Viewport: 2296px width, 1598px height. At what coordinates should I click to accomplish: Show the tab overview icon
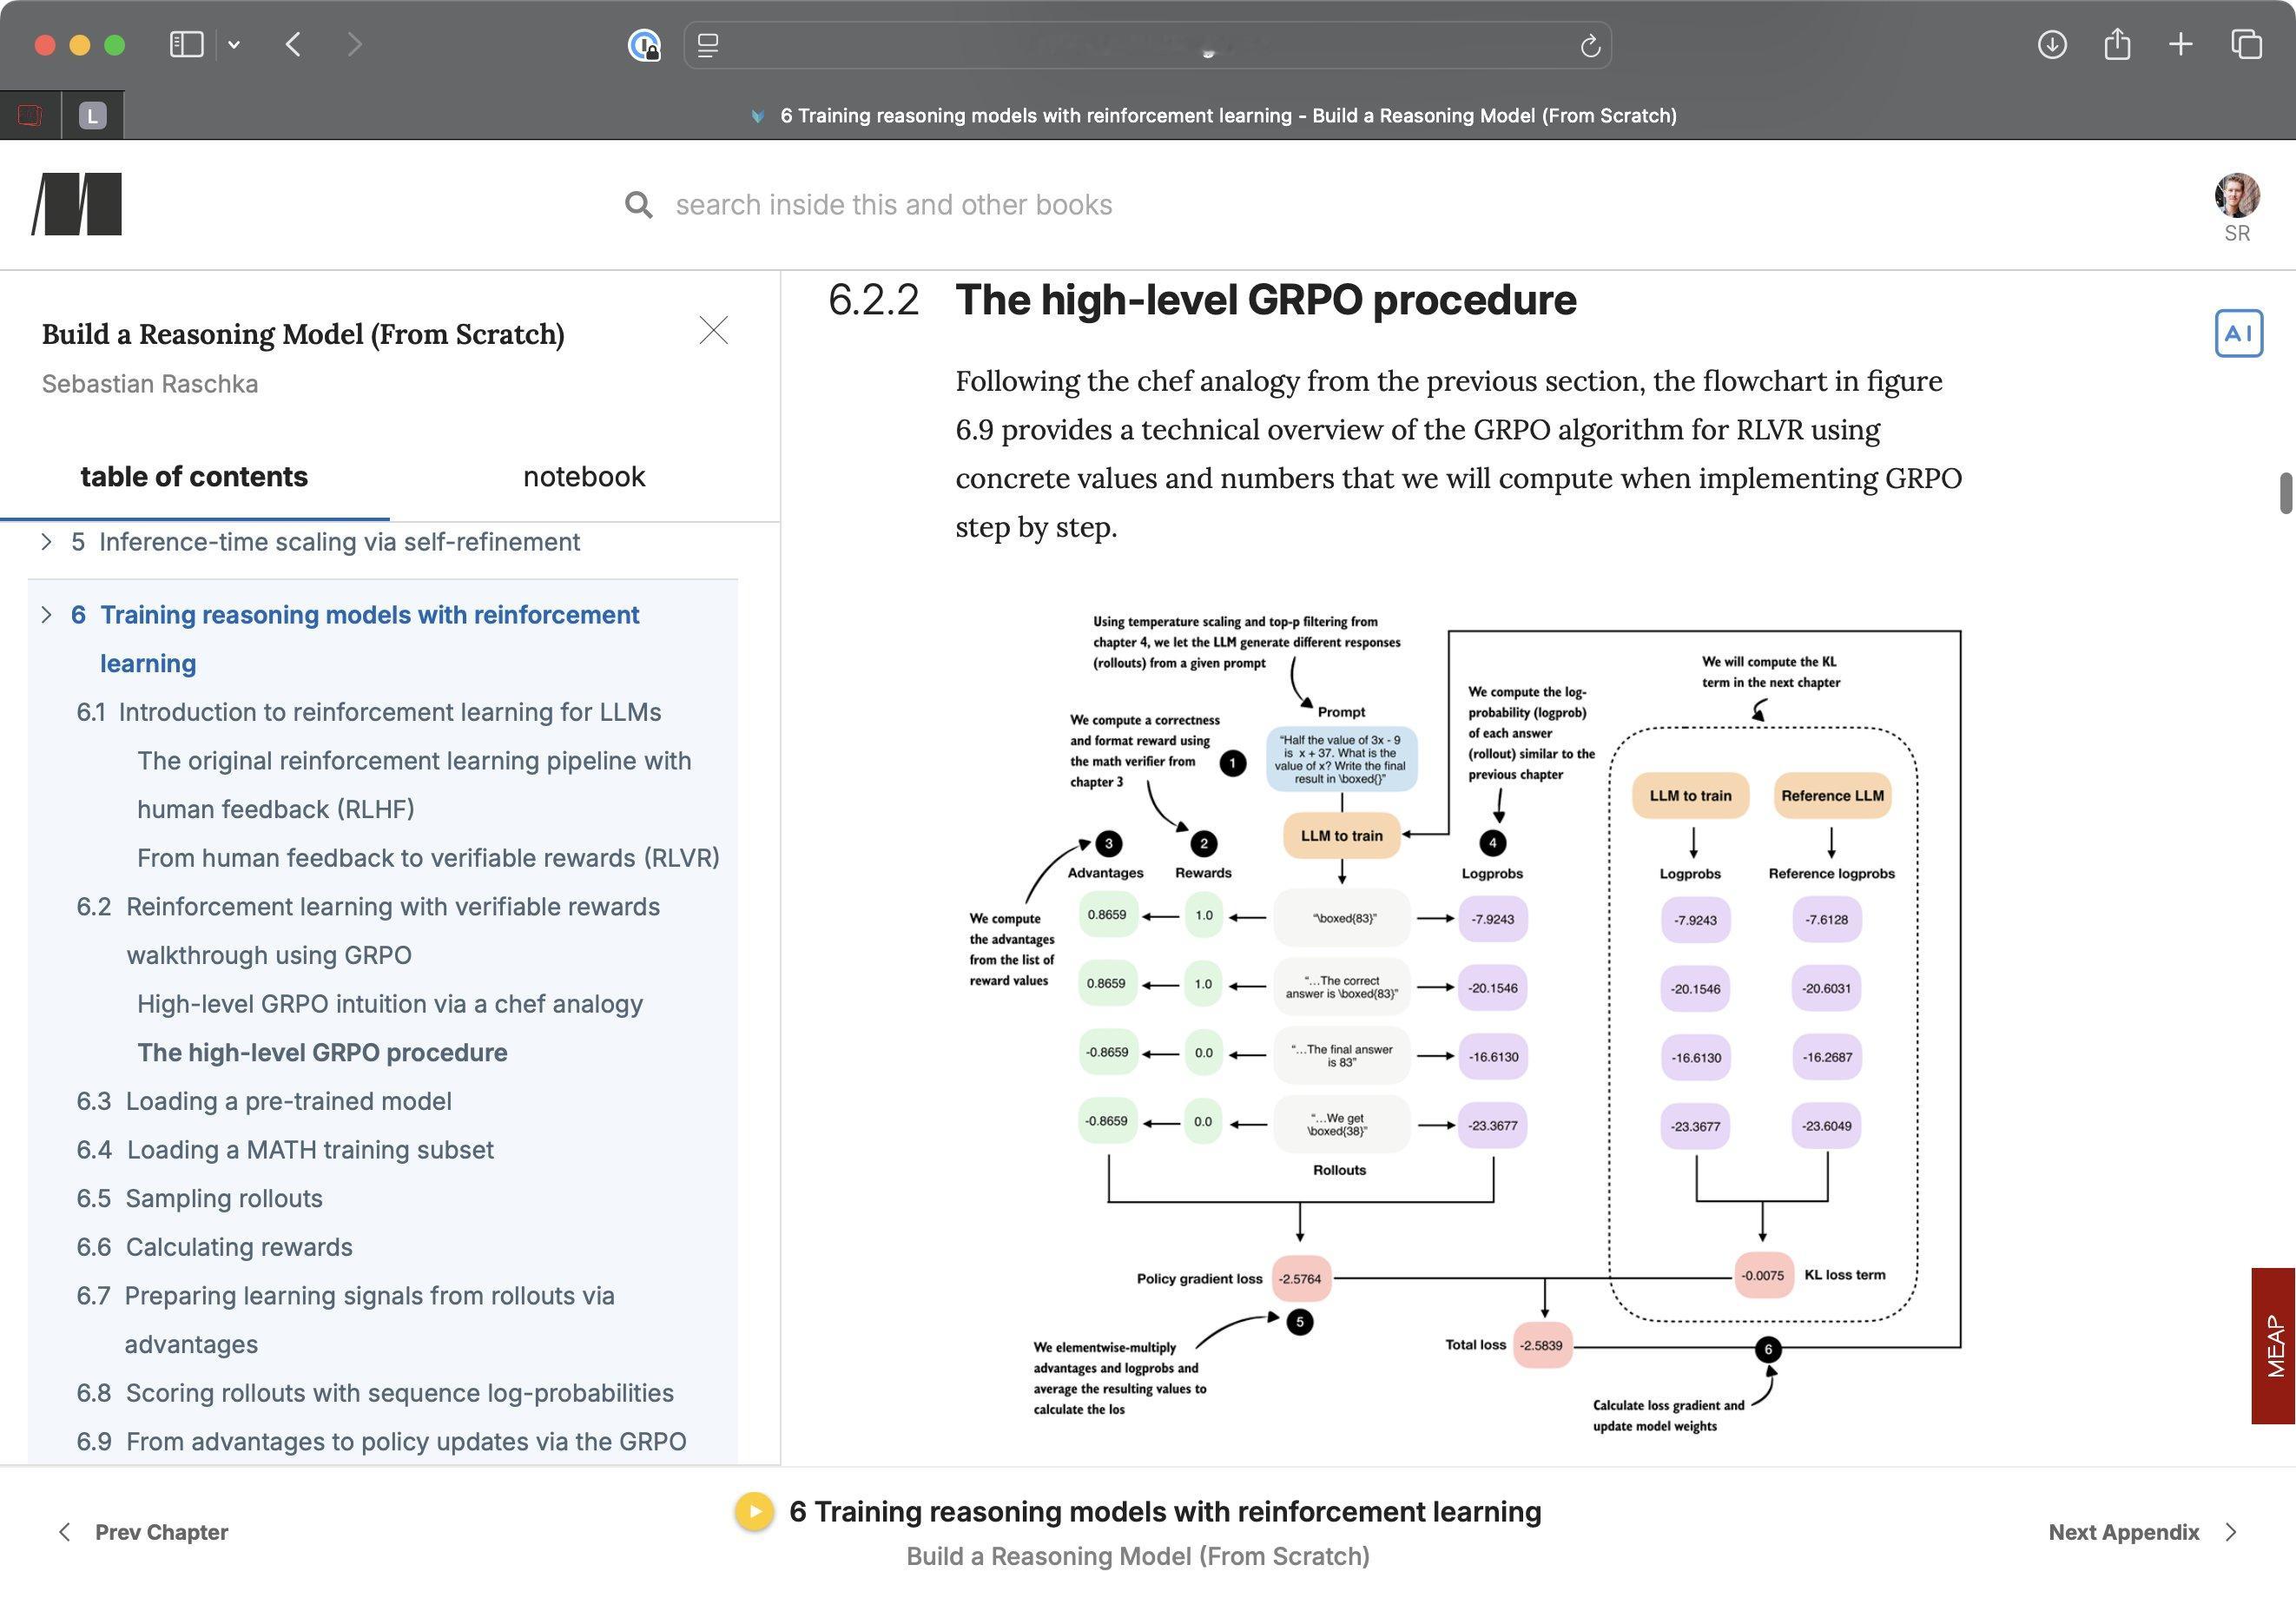[x=2246, y=44]
